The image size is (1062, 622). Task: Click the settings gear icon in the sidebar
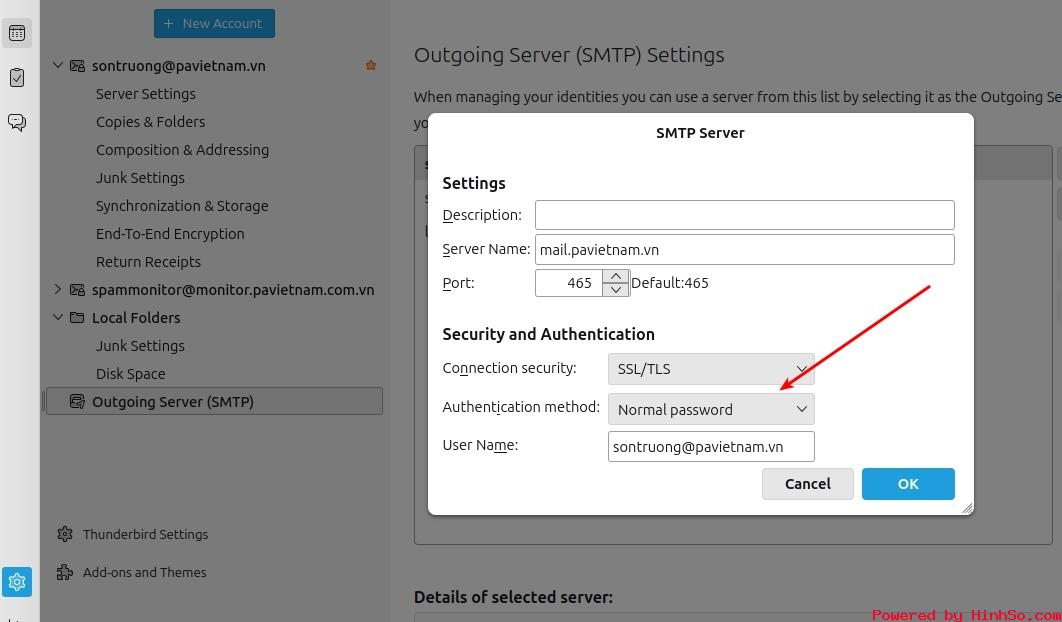pos(17,581)
